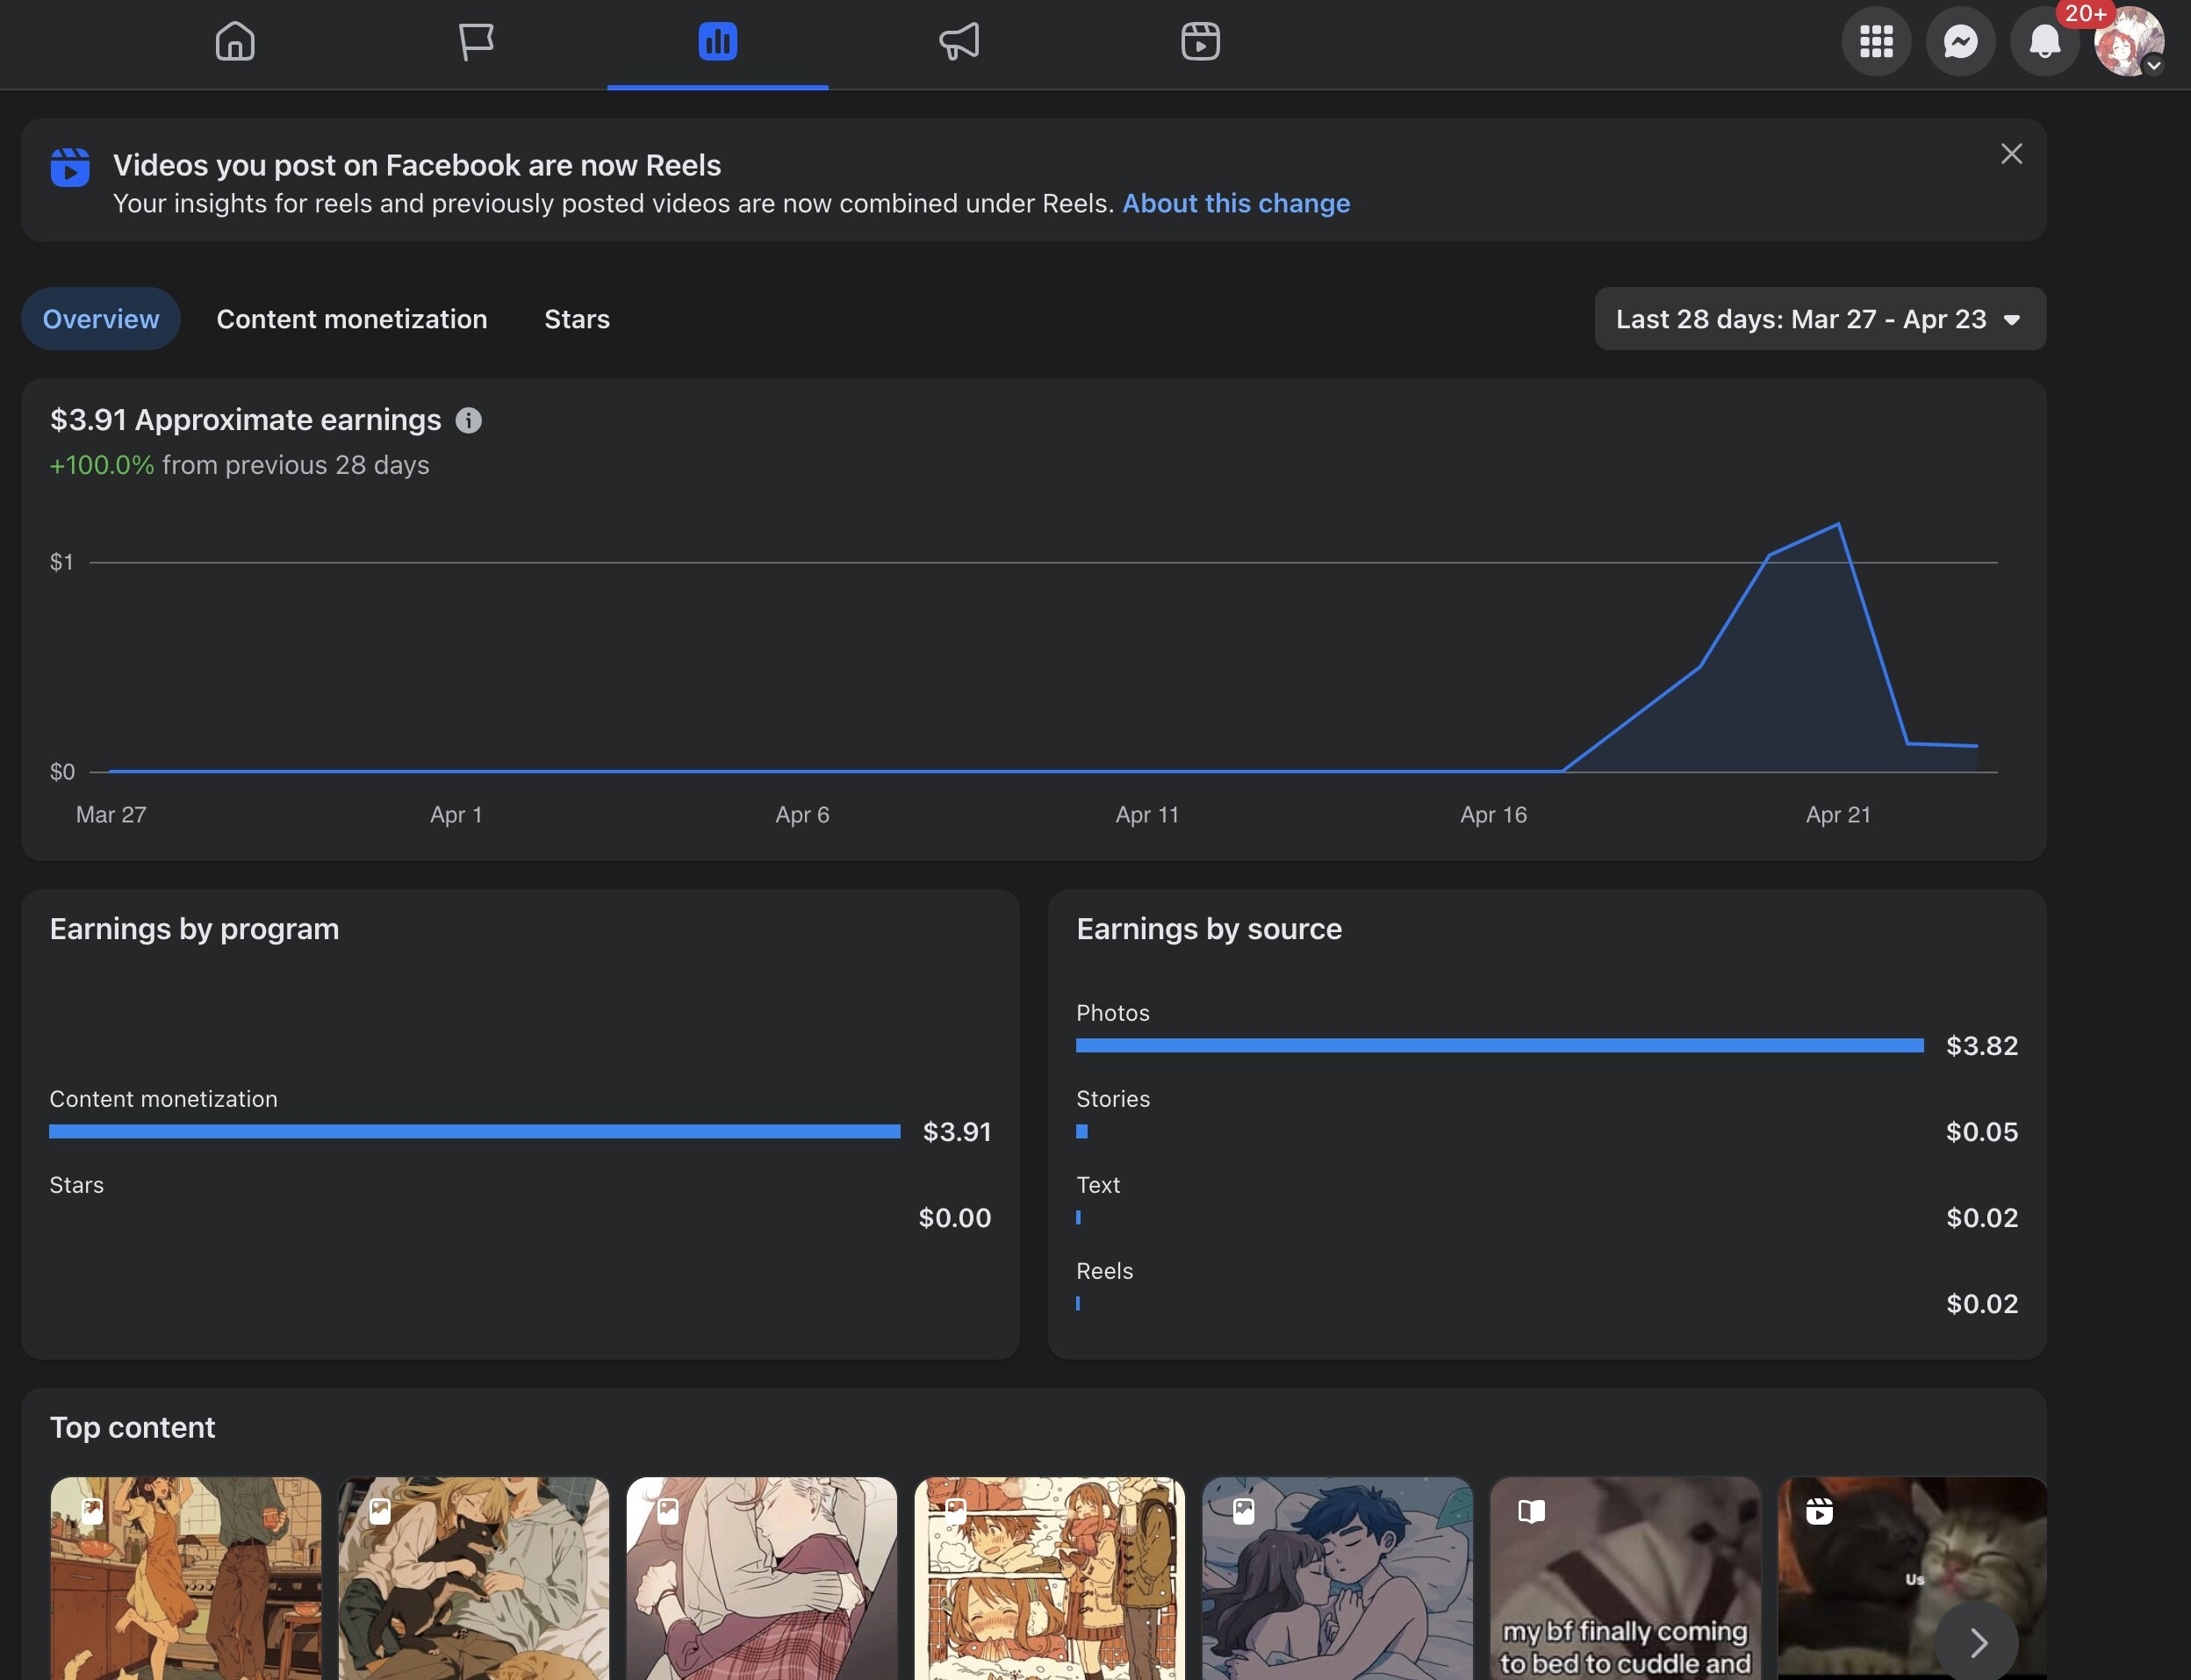Expand the profile avatar account menu
2191x1680 pixels.
pos(2129,42)
